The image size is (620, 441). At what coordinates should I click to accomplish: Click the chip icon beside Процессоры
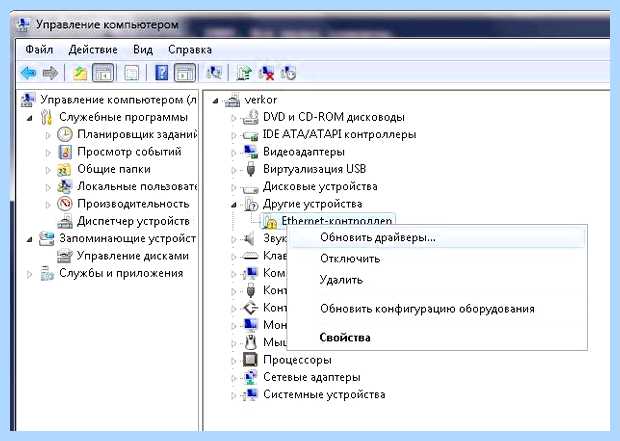point(250,360)
